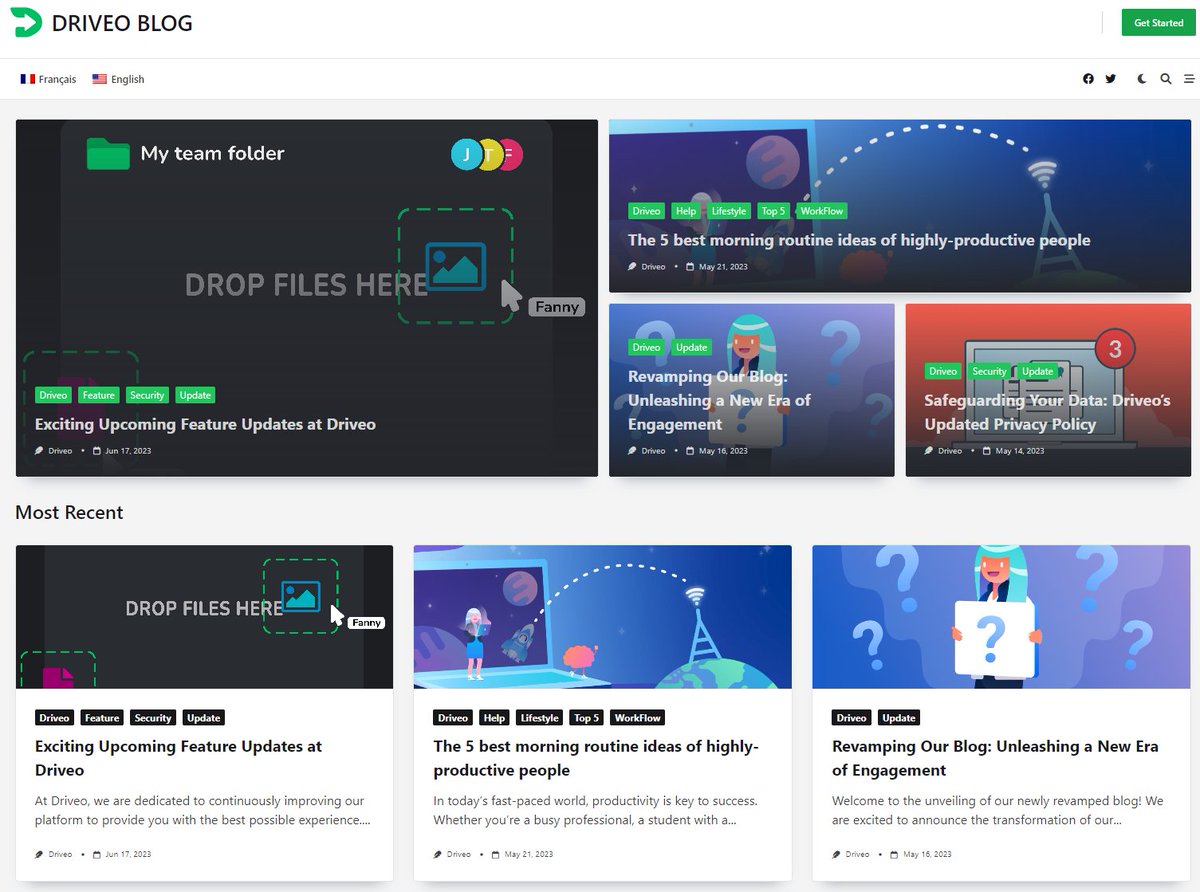Screen dimensions: 1200x892
Task: Open the Facebook icon in the header
Action: [x=1088, y=79]
